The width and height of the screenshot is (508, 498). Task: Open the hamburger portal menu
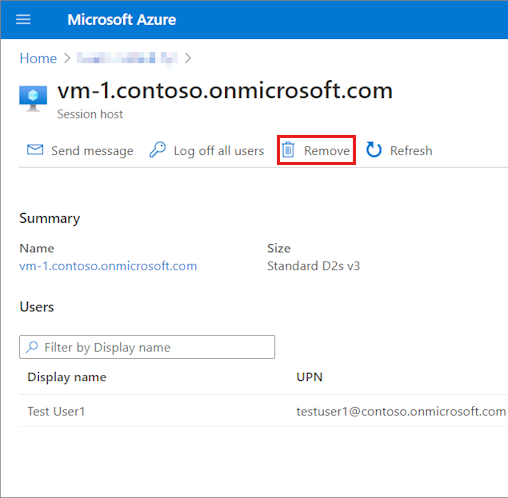click(x=23, y=20)
